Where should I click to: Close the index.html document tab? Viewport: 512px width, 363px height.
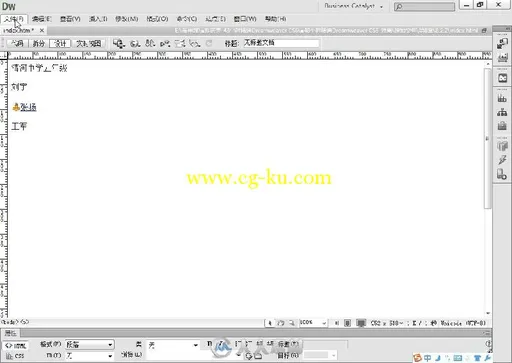pyautogui.click(x=42, y=30)
